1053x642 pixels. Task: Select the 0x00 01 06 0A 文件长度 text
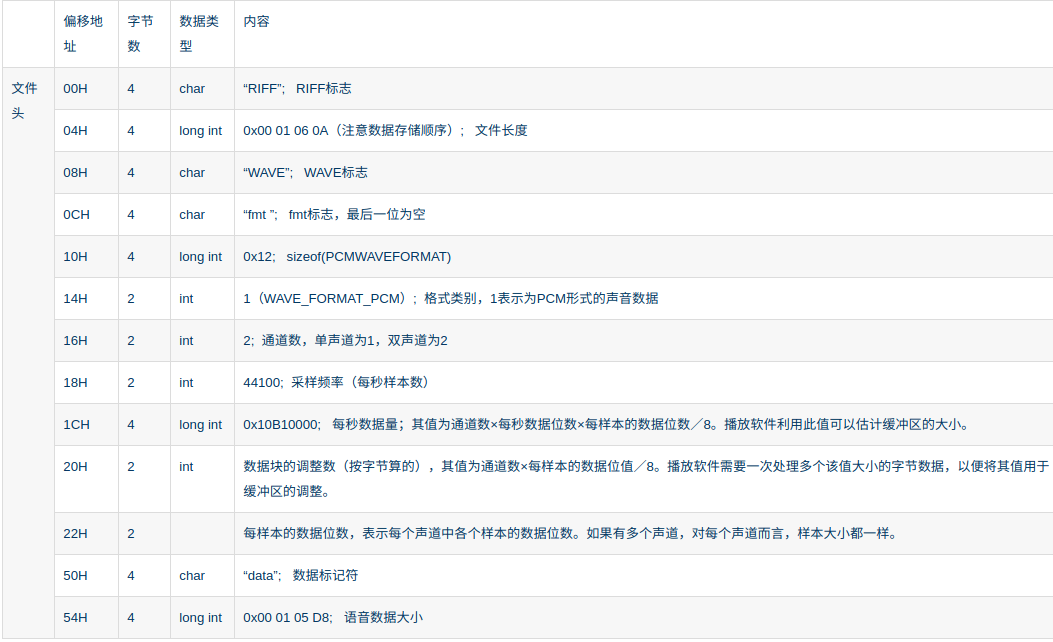coord(385,130)
